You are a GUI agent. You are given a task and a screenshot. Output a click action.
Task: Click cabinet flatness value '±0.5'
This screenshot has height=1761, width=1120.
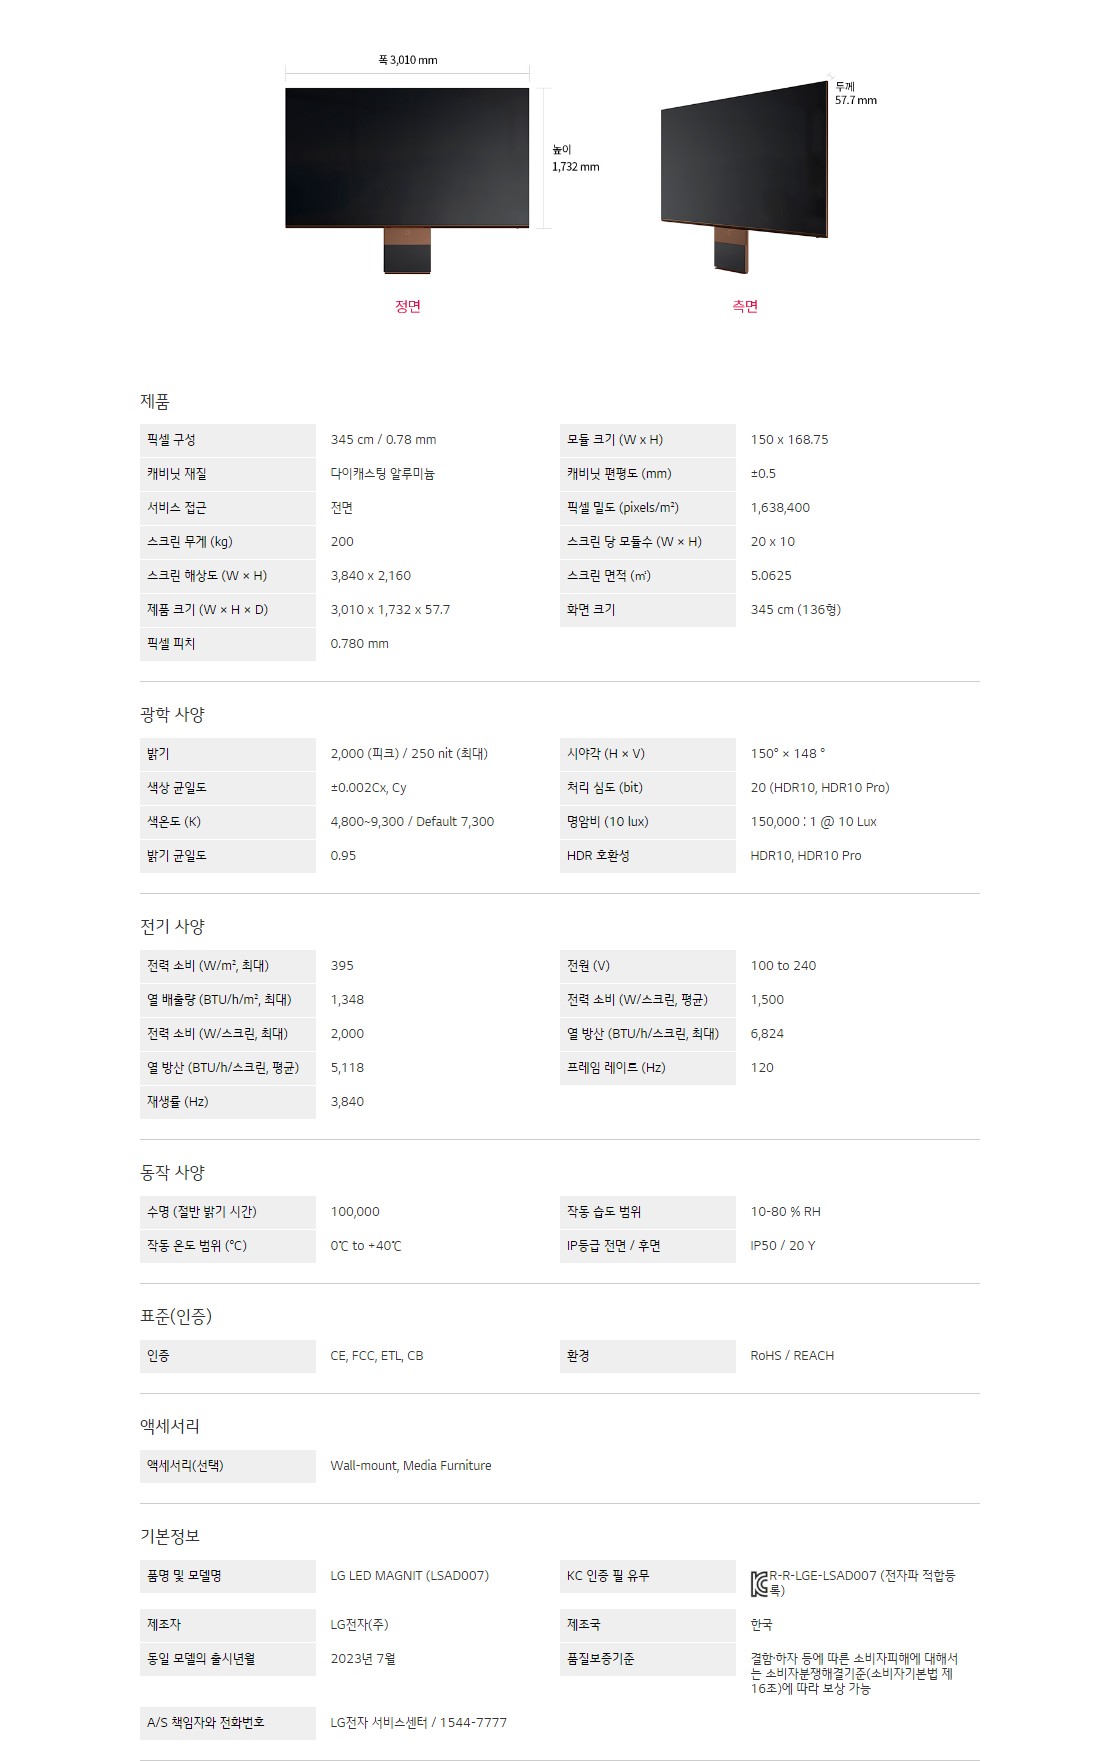click(x=763, y=474)
